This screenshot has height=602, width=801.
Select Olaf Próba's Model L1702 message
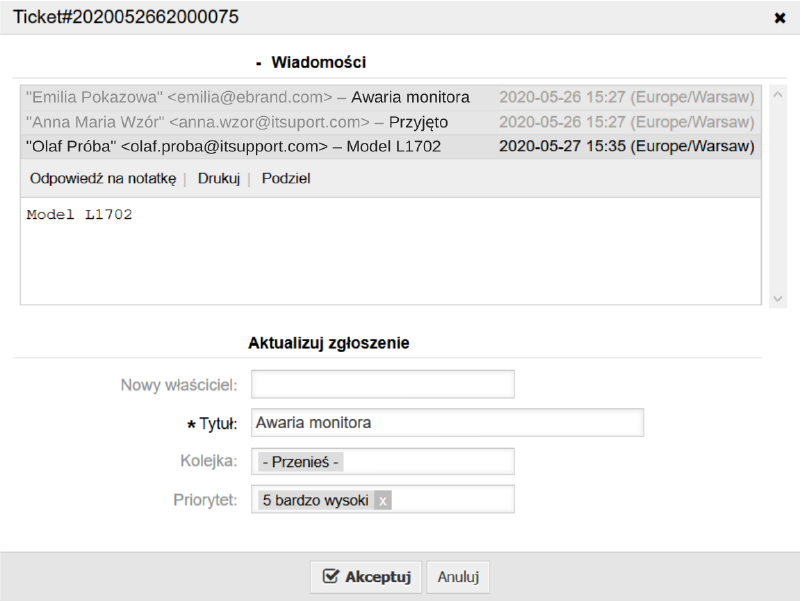[x=390, y=147]
